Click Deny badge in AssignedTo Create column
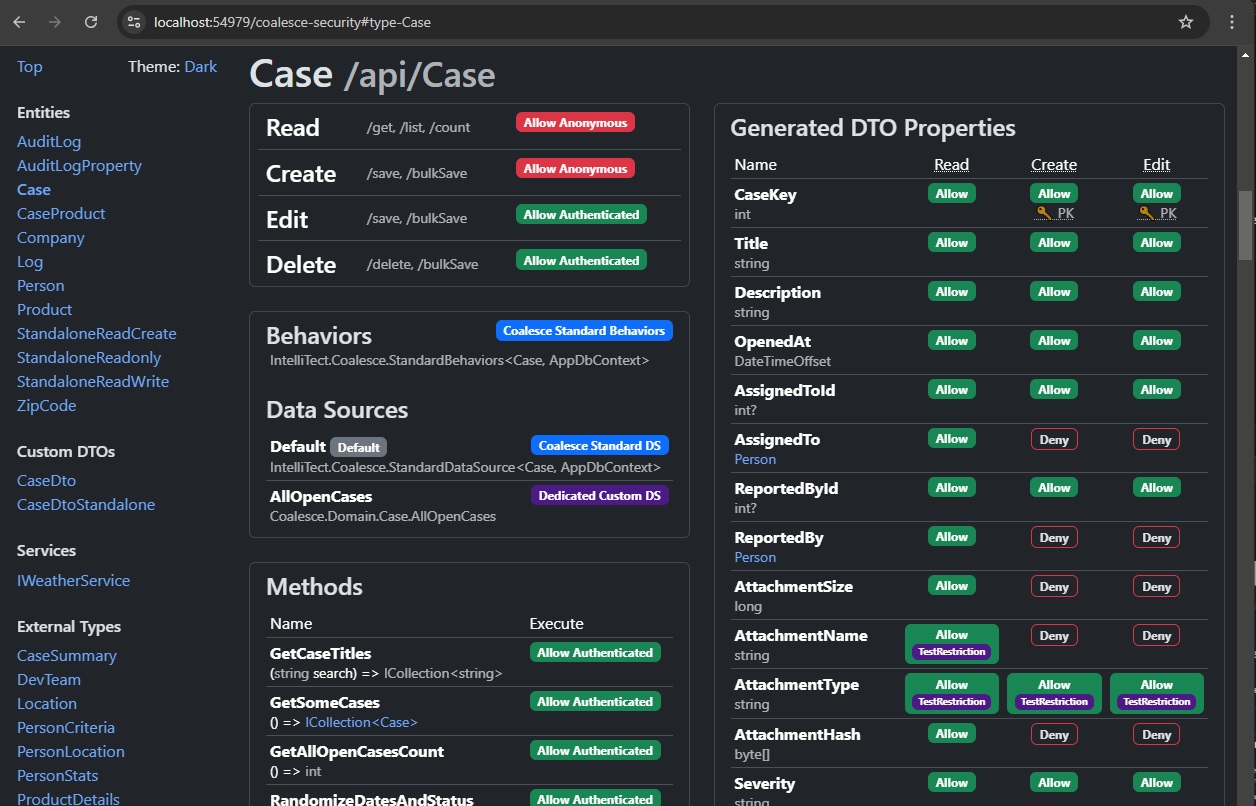 [x=1054, y=439]
